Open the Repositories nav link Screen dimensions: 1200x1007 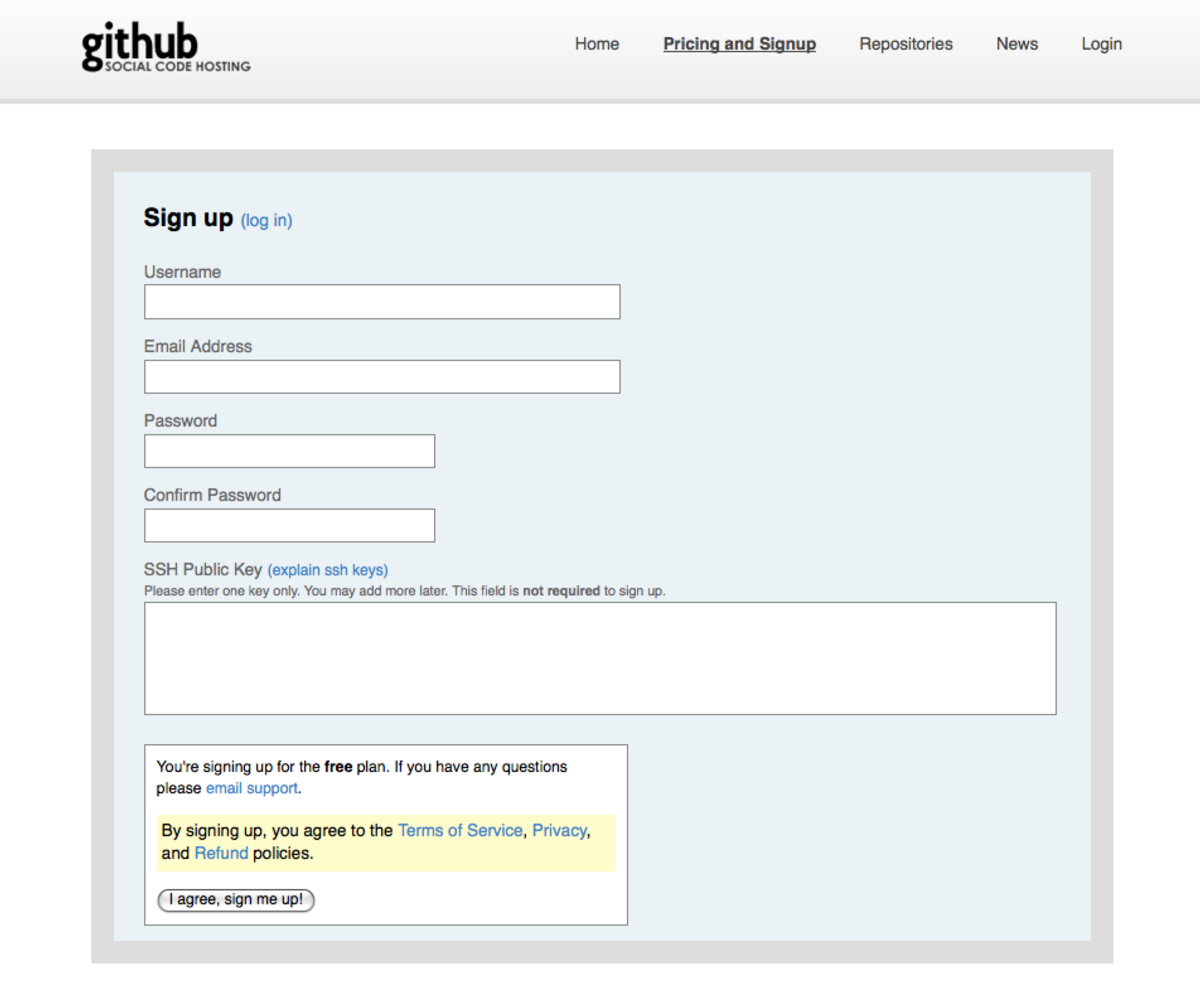tap(906, 44)
